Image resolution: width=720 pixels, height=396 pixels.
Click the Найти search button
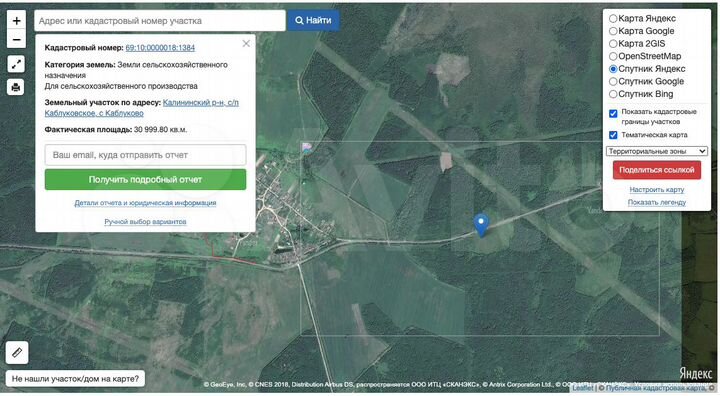tap(314, 21)
